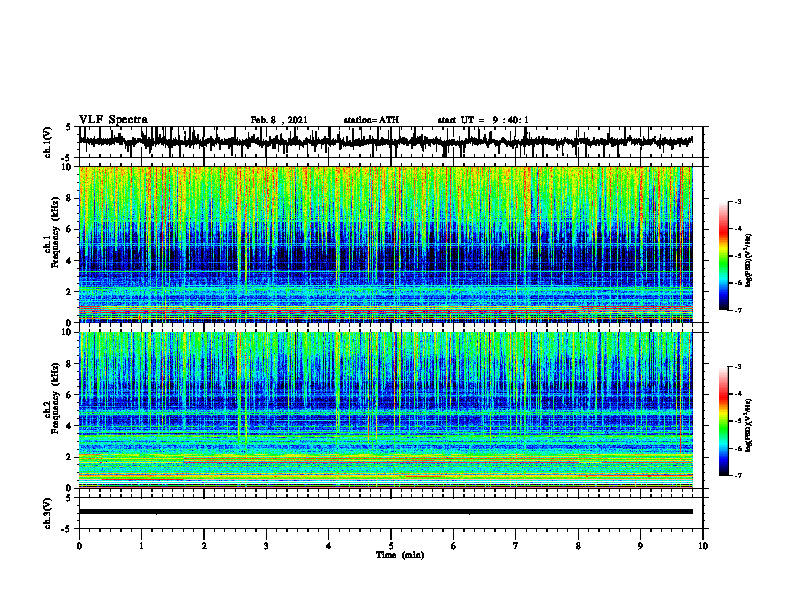The width and height of the screenshot is (792, 612).
Task: Click time axis tick label "7"
Action: tap(516, 546)
